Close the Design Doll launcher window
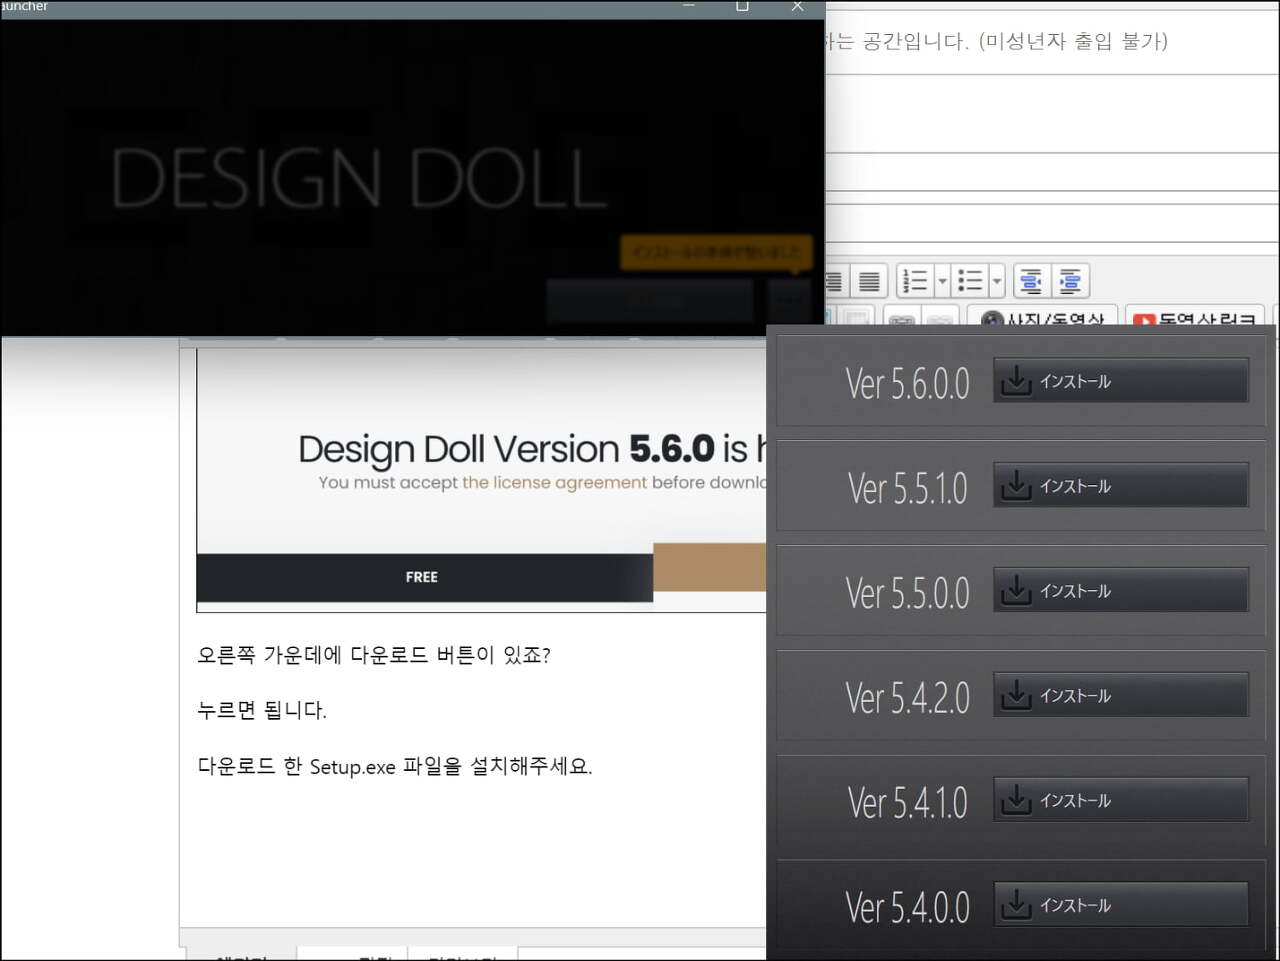The height and width of the screenshot is (961, 1280). [x=797, y=7]
